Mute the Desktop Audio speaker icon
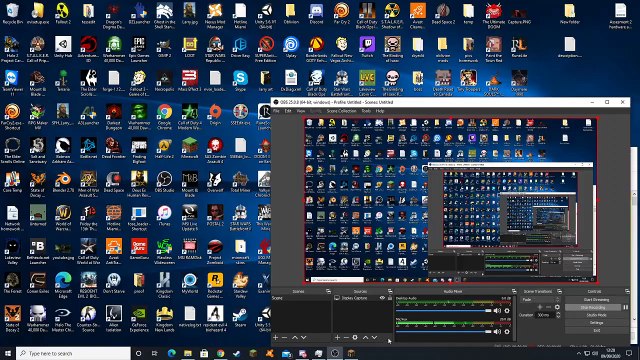The image size is (640, 360). pos(497,311)
